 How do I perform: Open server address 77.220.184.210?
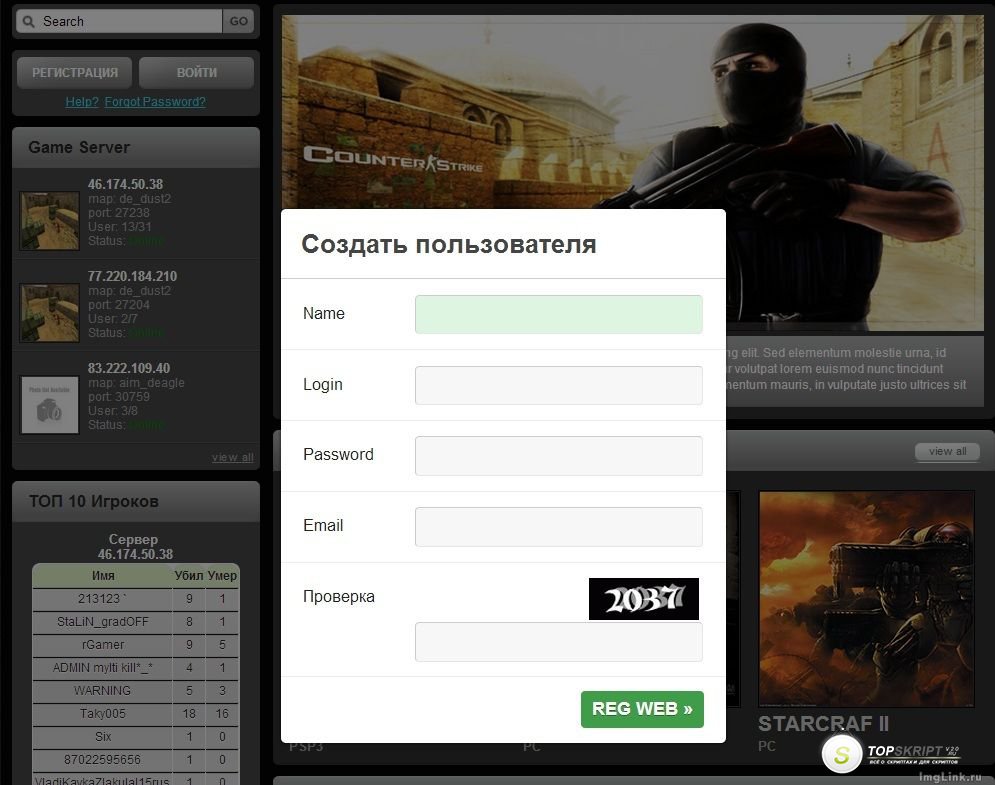(x=132, y=276)
